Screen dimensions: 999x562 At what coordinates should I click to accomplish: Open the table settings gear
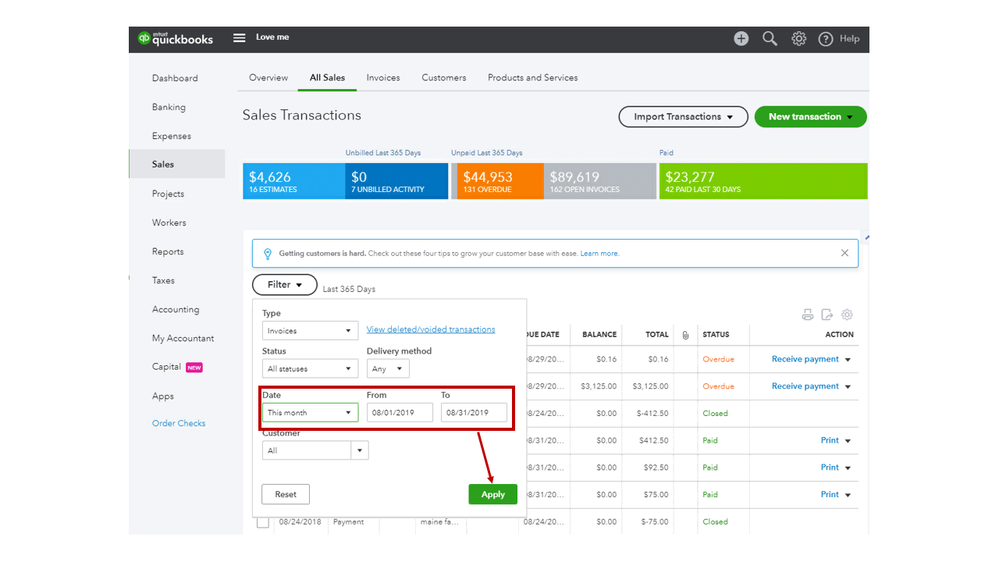[847, 314]
